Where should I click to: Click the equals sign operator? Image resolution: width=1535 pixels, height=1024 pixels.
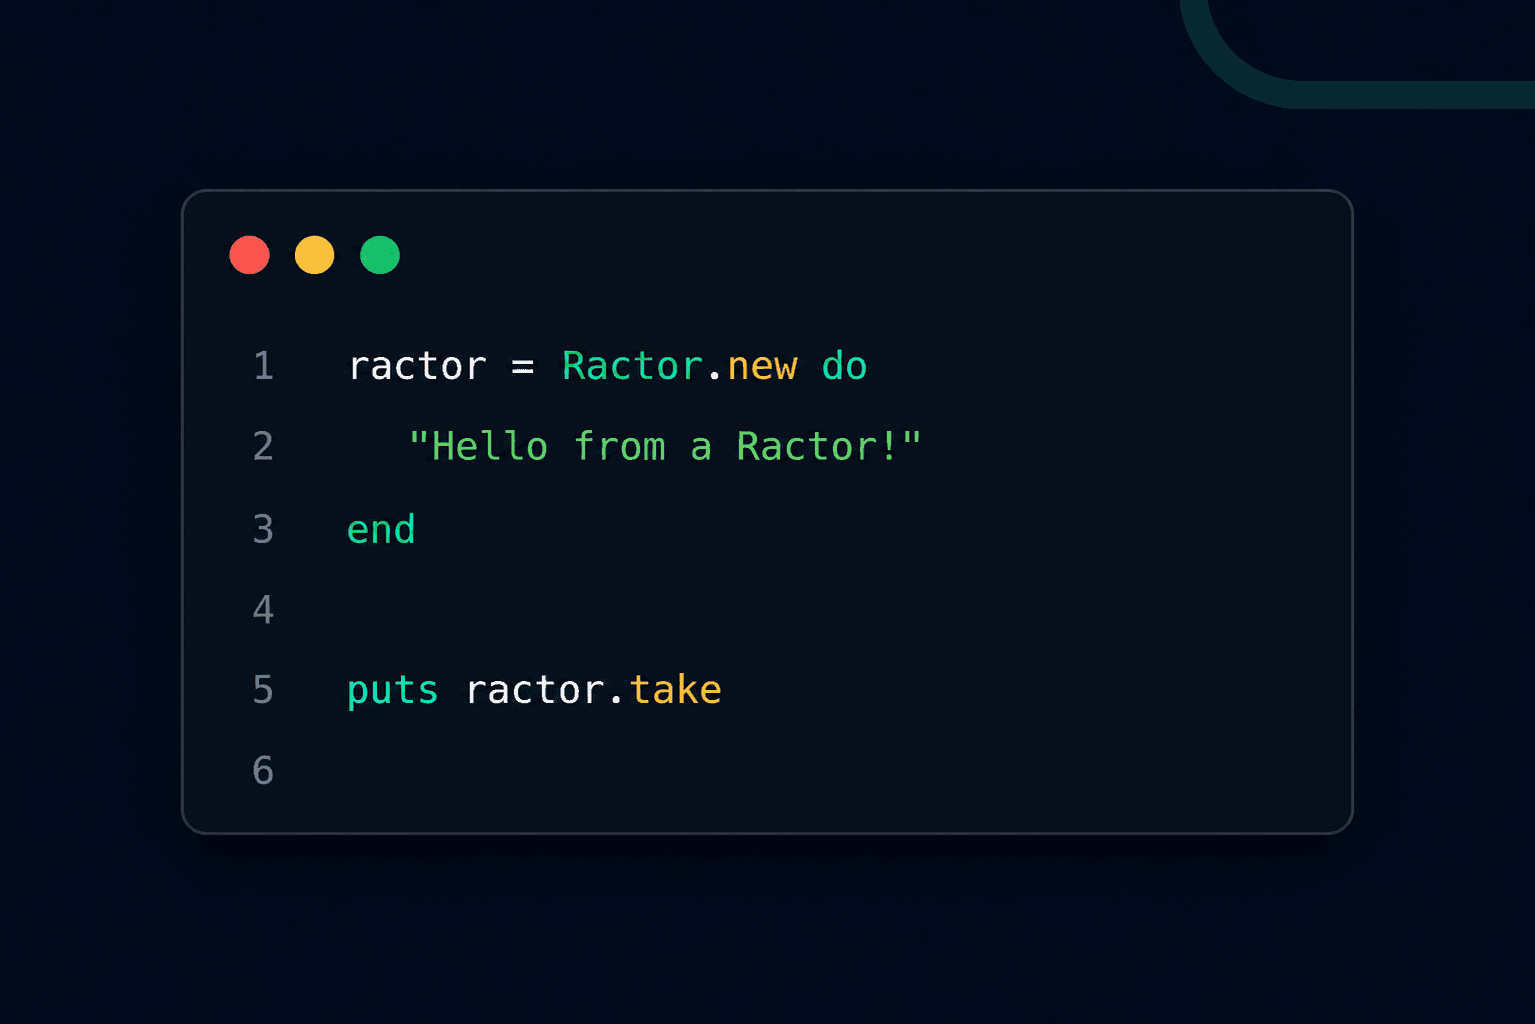[523, 368]
